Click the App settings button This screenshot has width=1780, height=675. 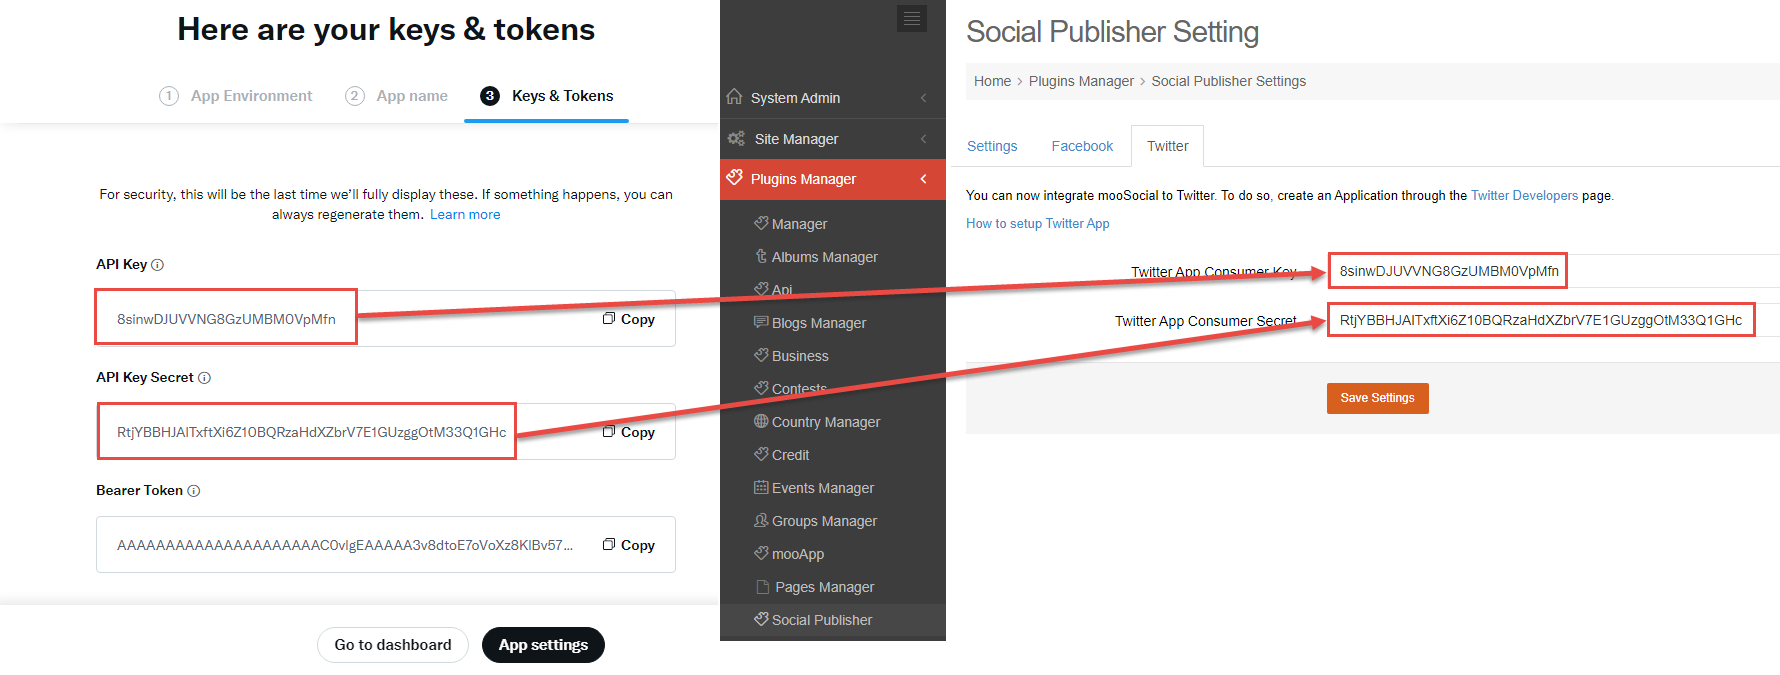(x=543, y=645)
